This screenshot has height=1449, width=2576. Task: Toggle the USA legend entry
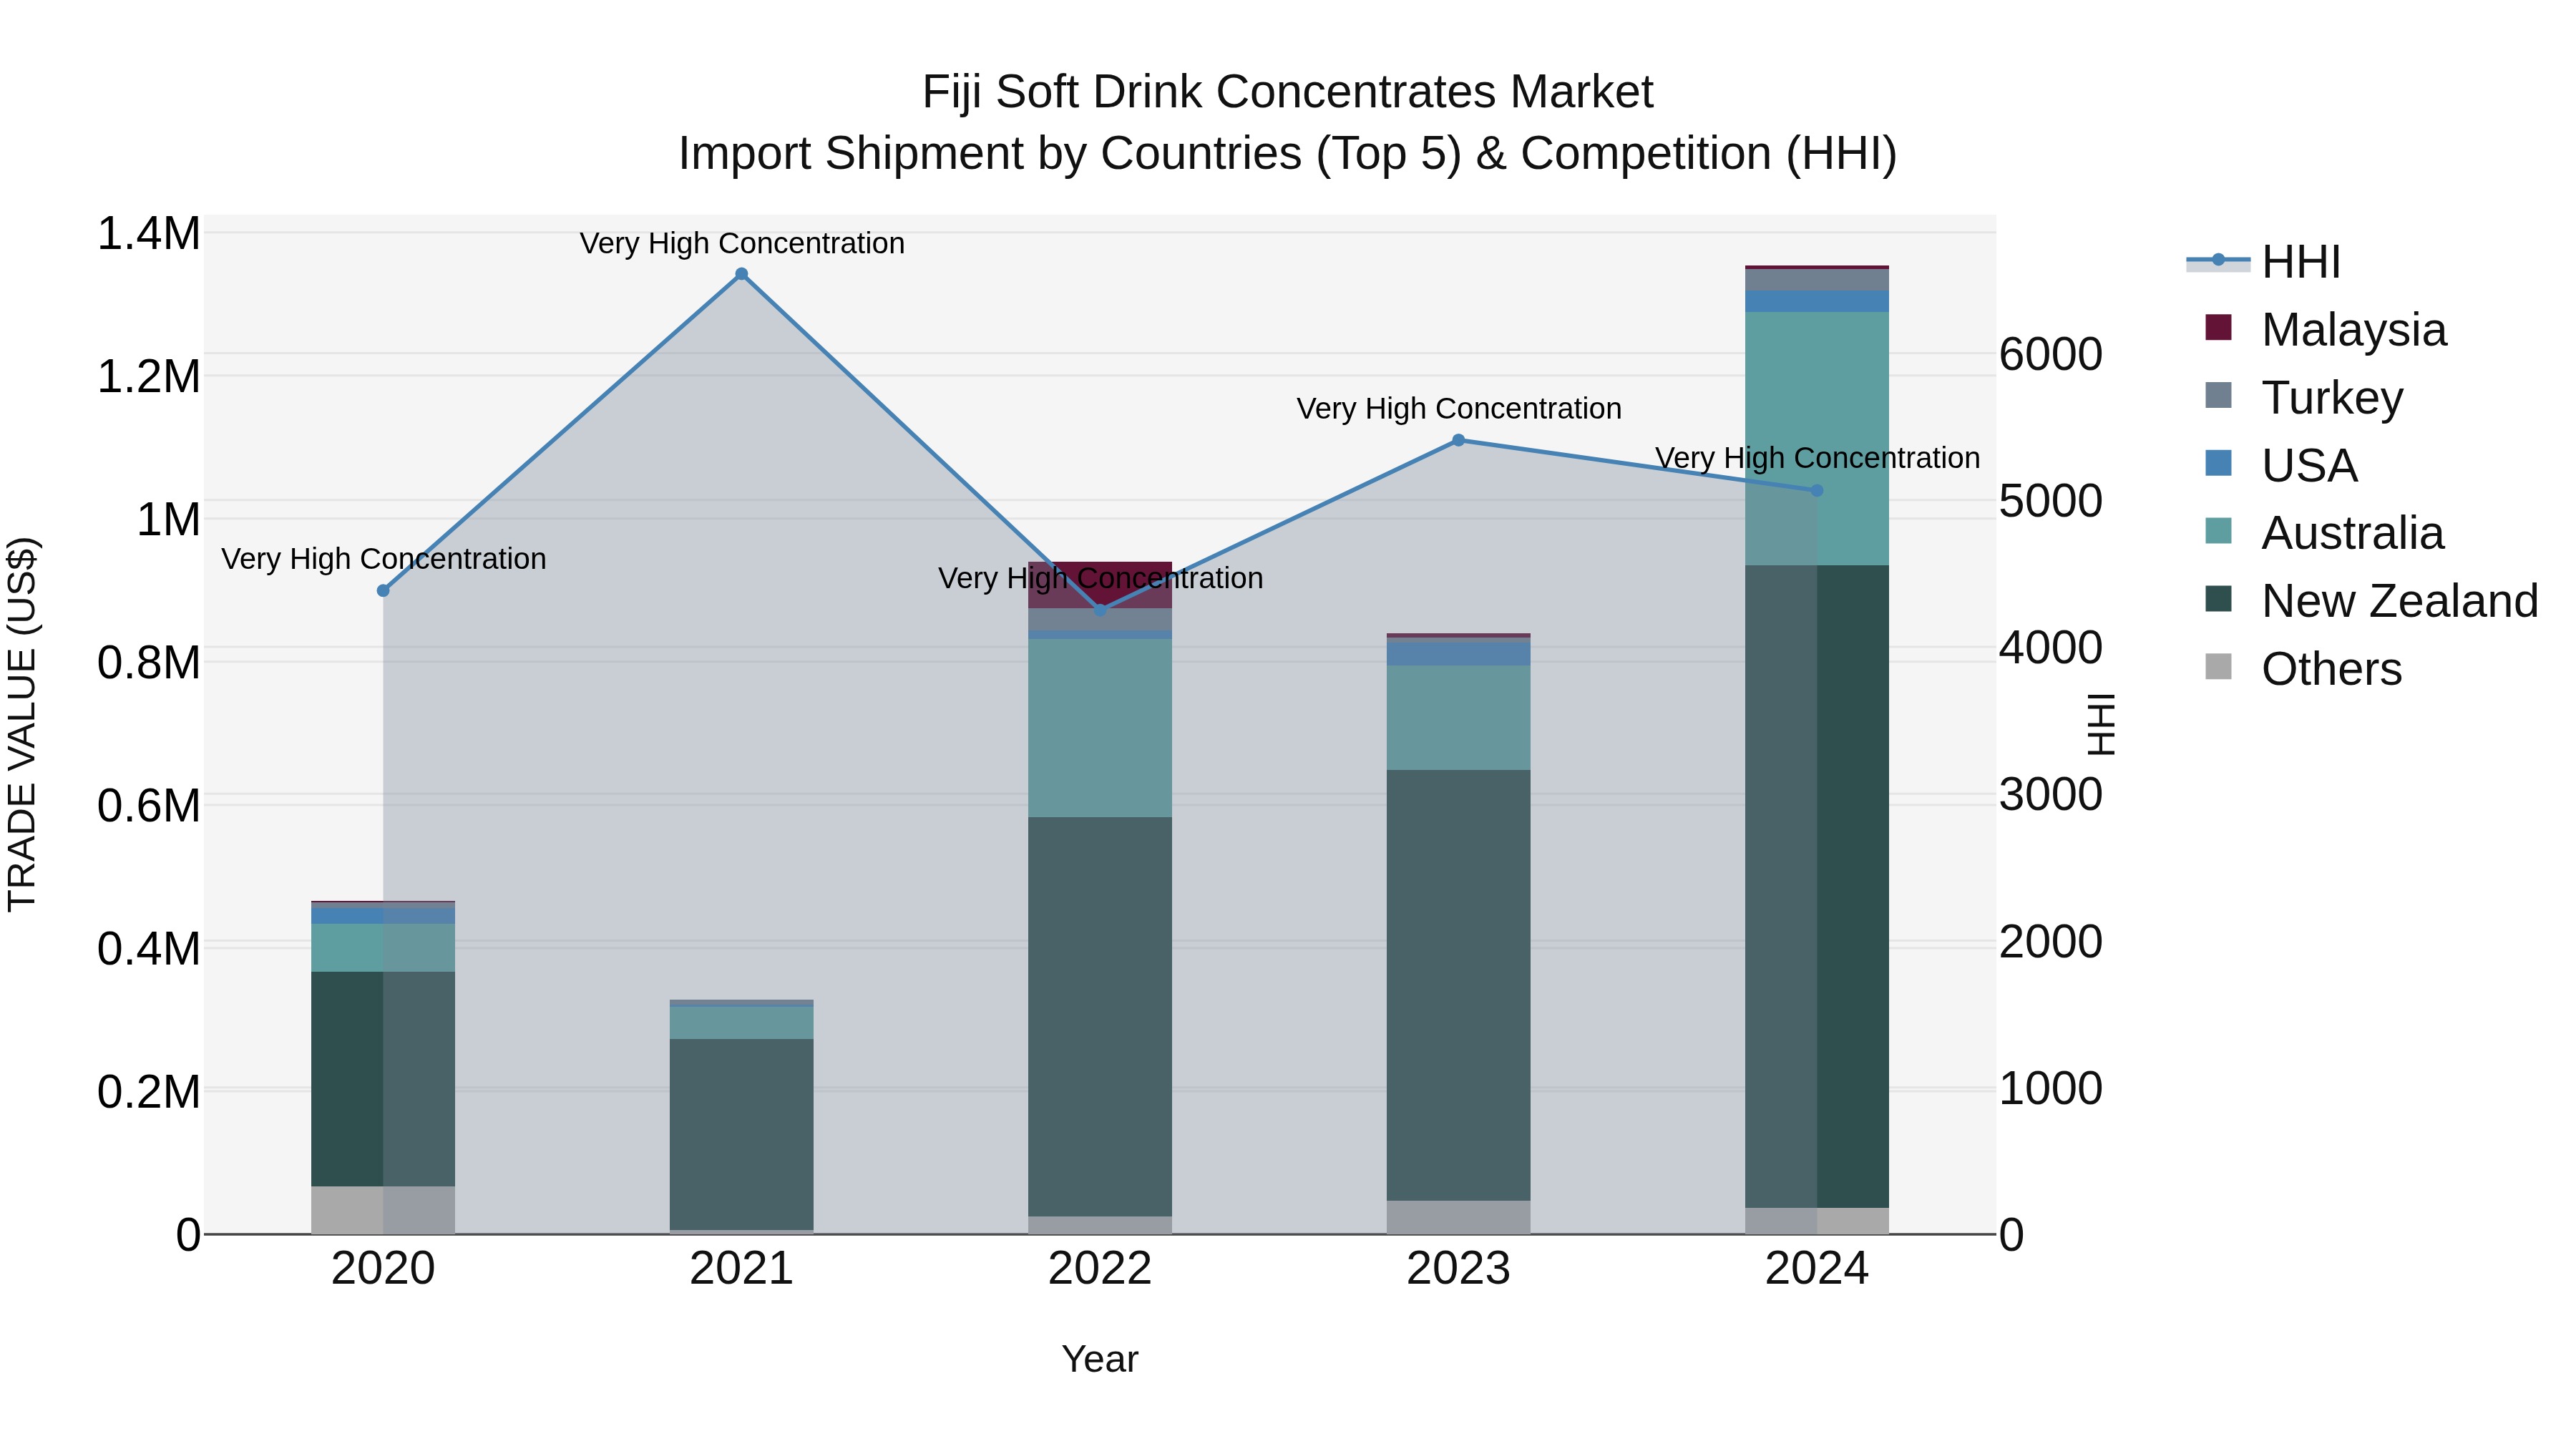click(x=2281, y=465)
